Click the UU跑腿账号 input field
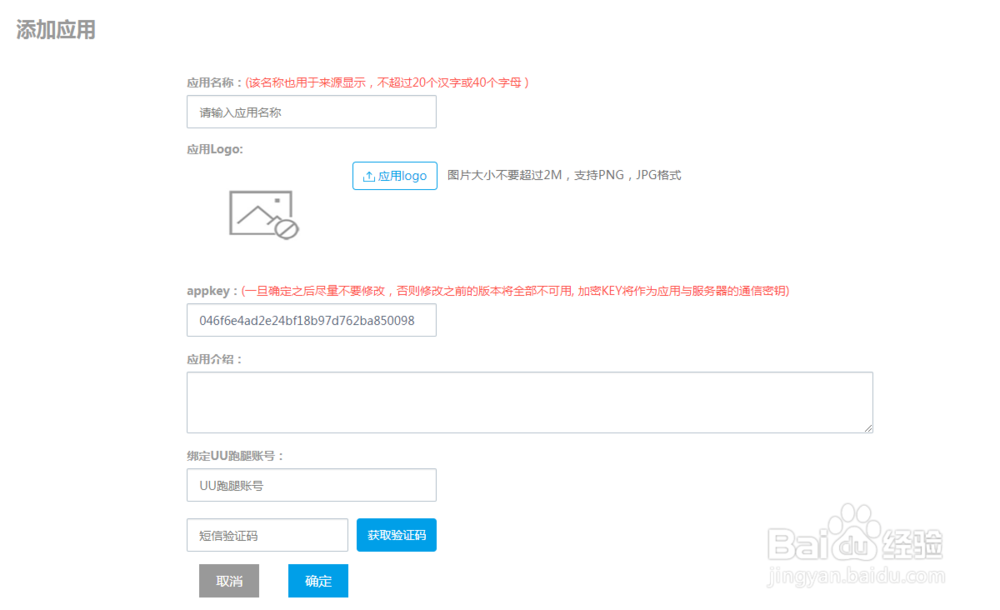This screenshot has width=1000, height=610. tap(311, 486)
